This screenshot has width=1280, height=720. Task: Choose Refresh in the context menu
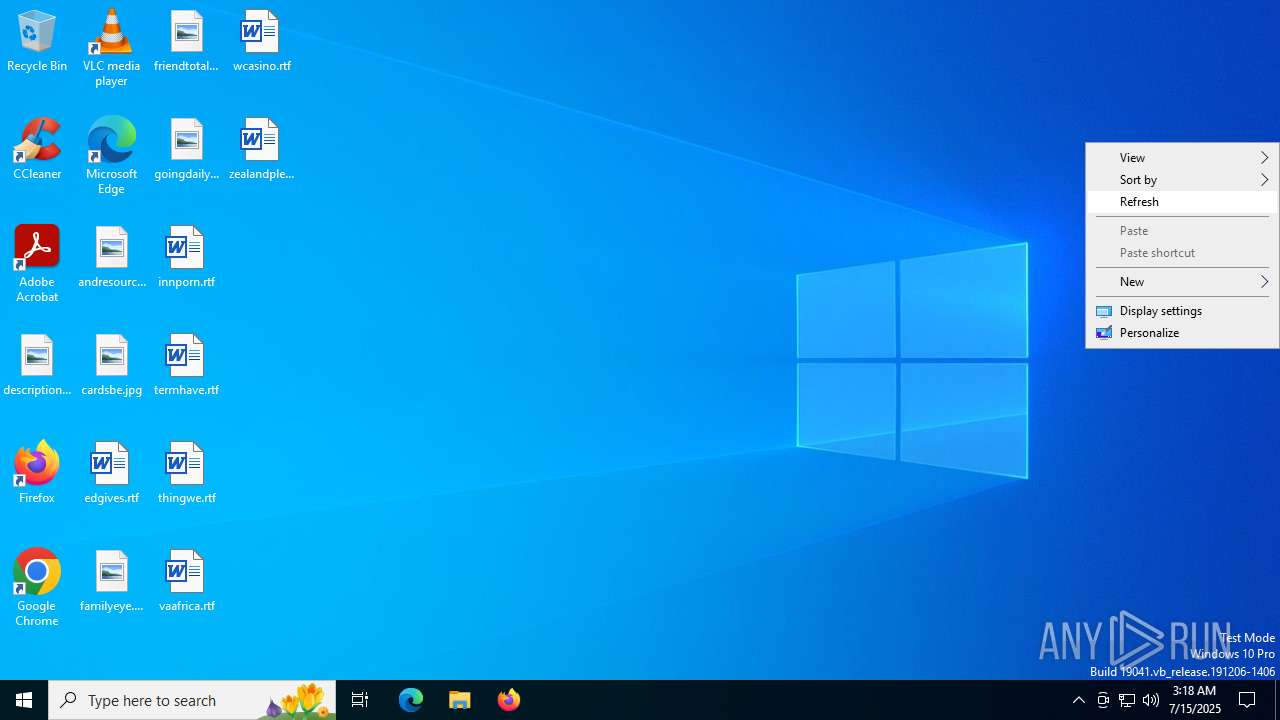tap(1182, 202)
